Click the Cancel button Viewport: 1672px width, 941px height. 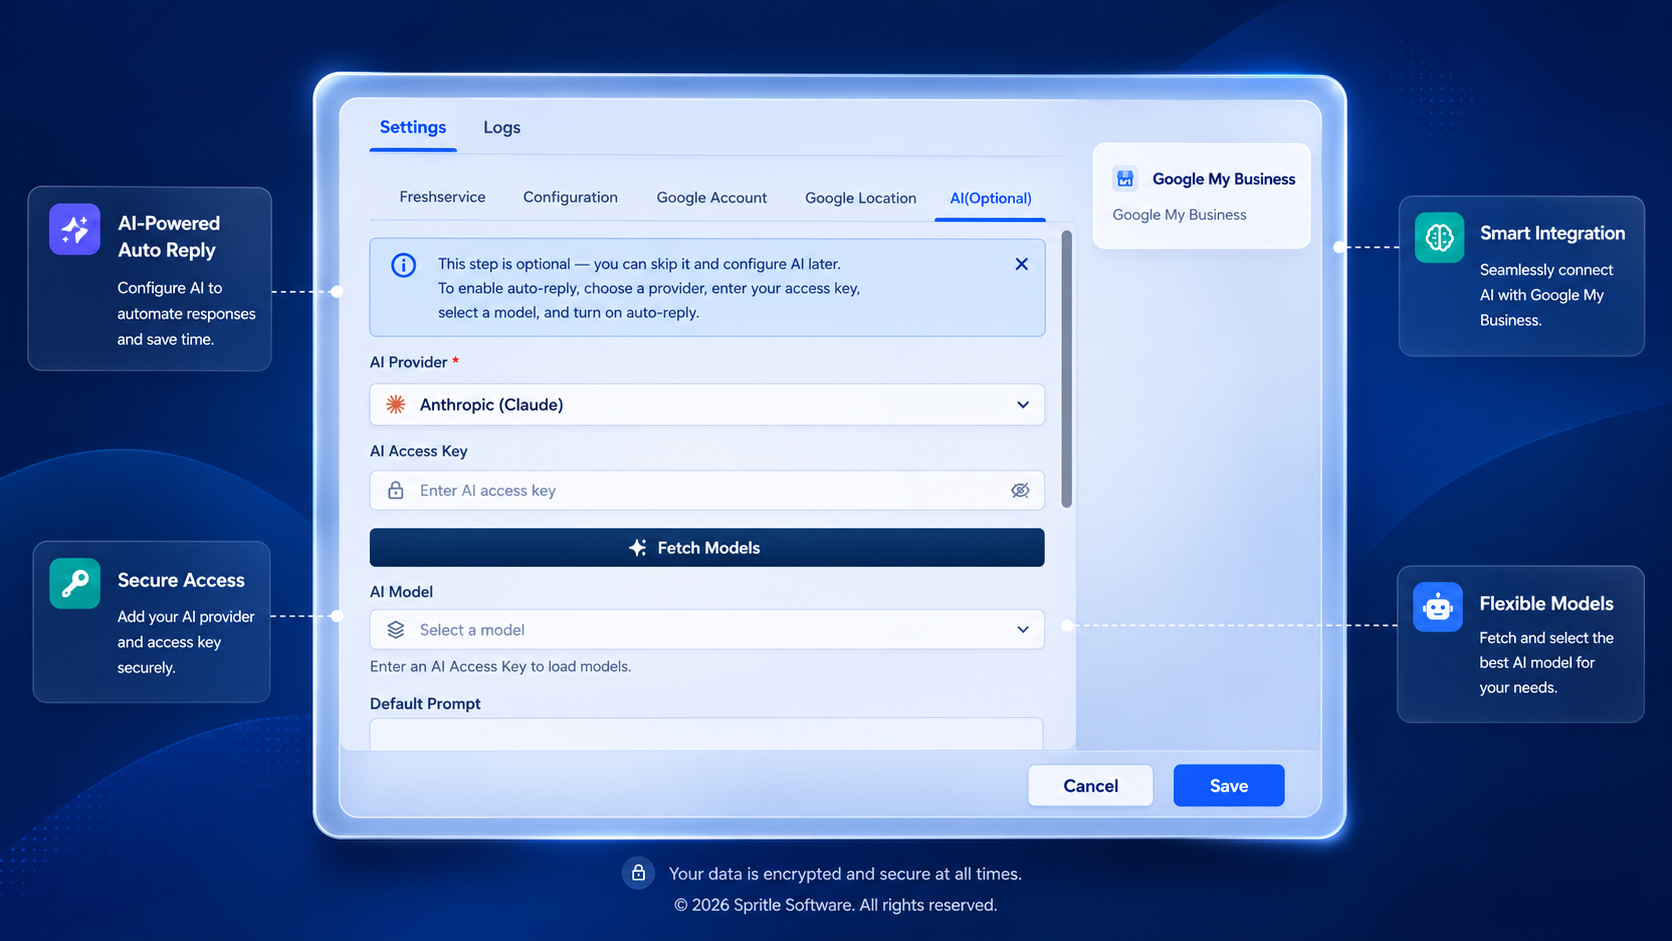tap(1091, 785)
